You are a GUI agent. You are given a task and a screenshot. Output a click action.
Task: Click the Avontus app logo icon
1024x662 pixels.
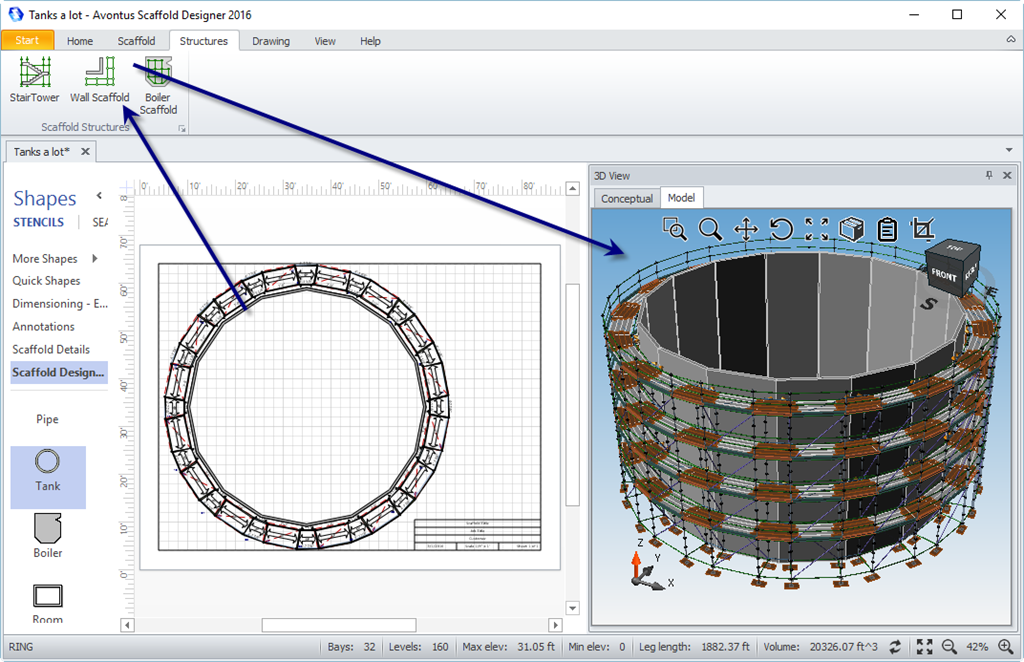pyautogui.click(x=15, y=14)
